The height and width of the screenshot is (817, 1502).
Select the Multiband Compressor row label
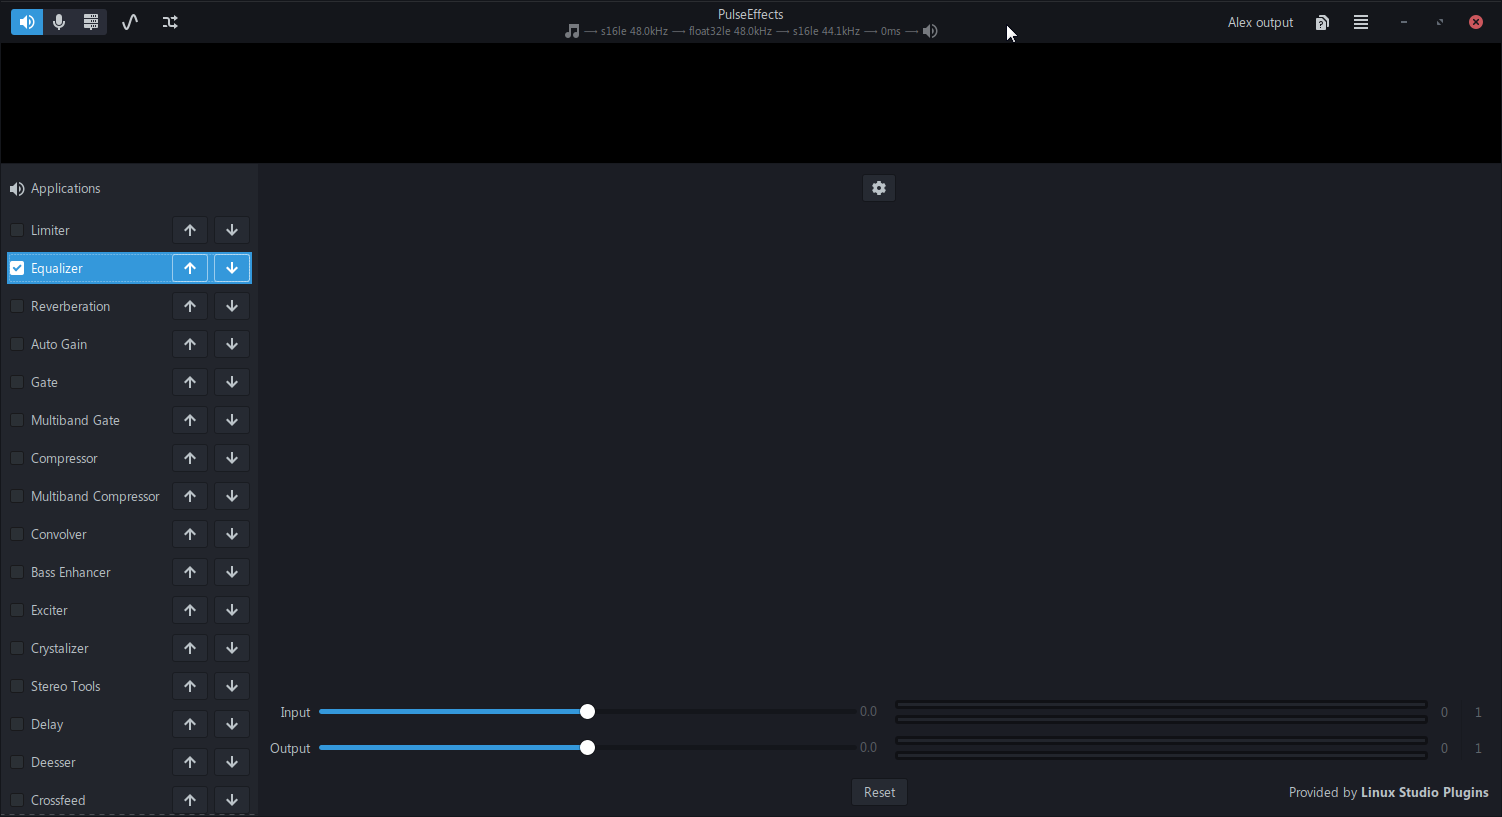(95, 496)
